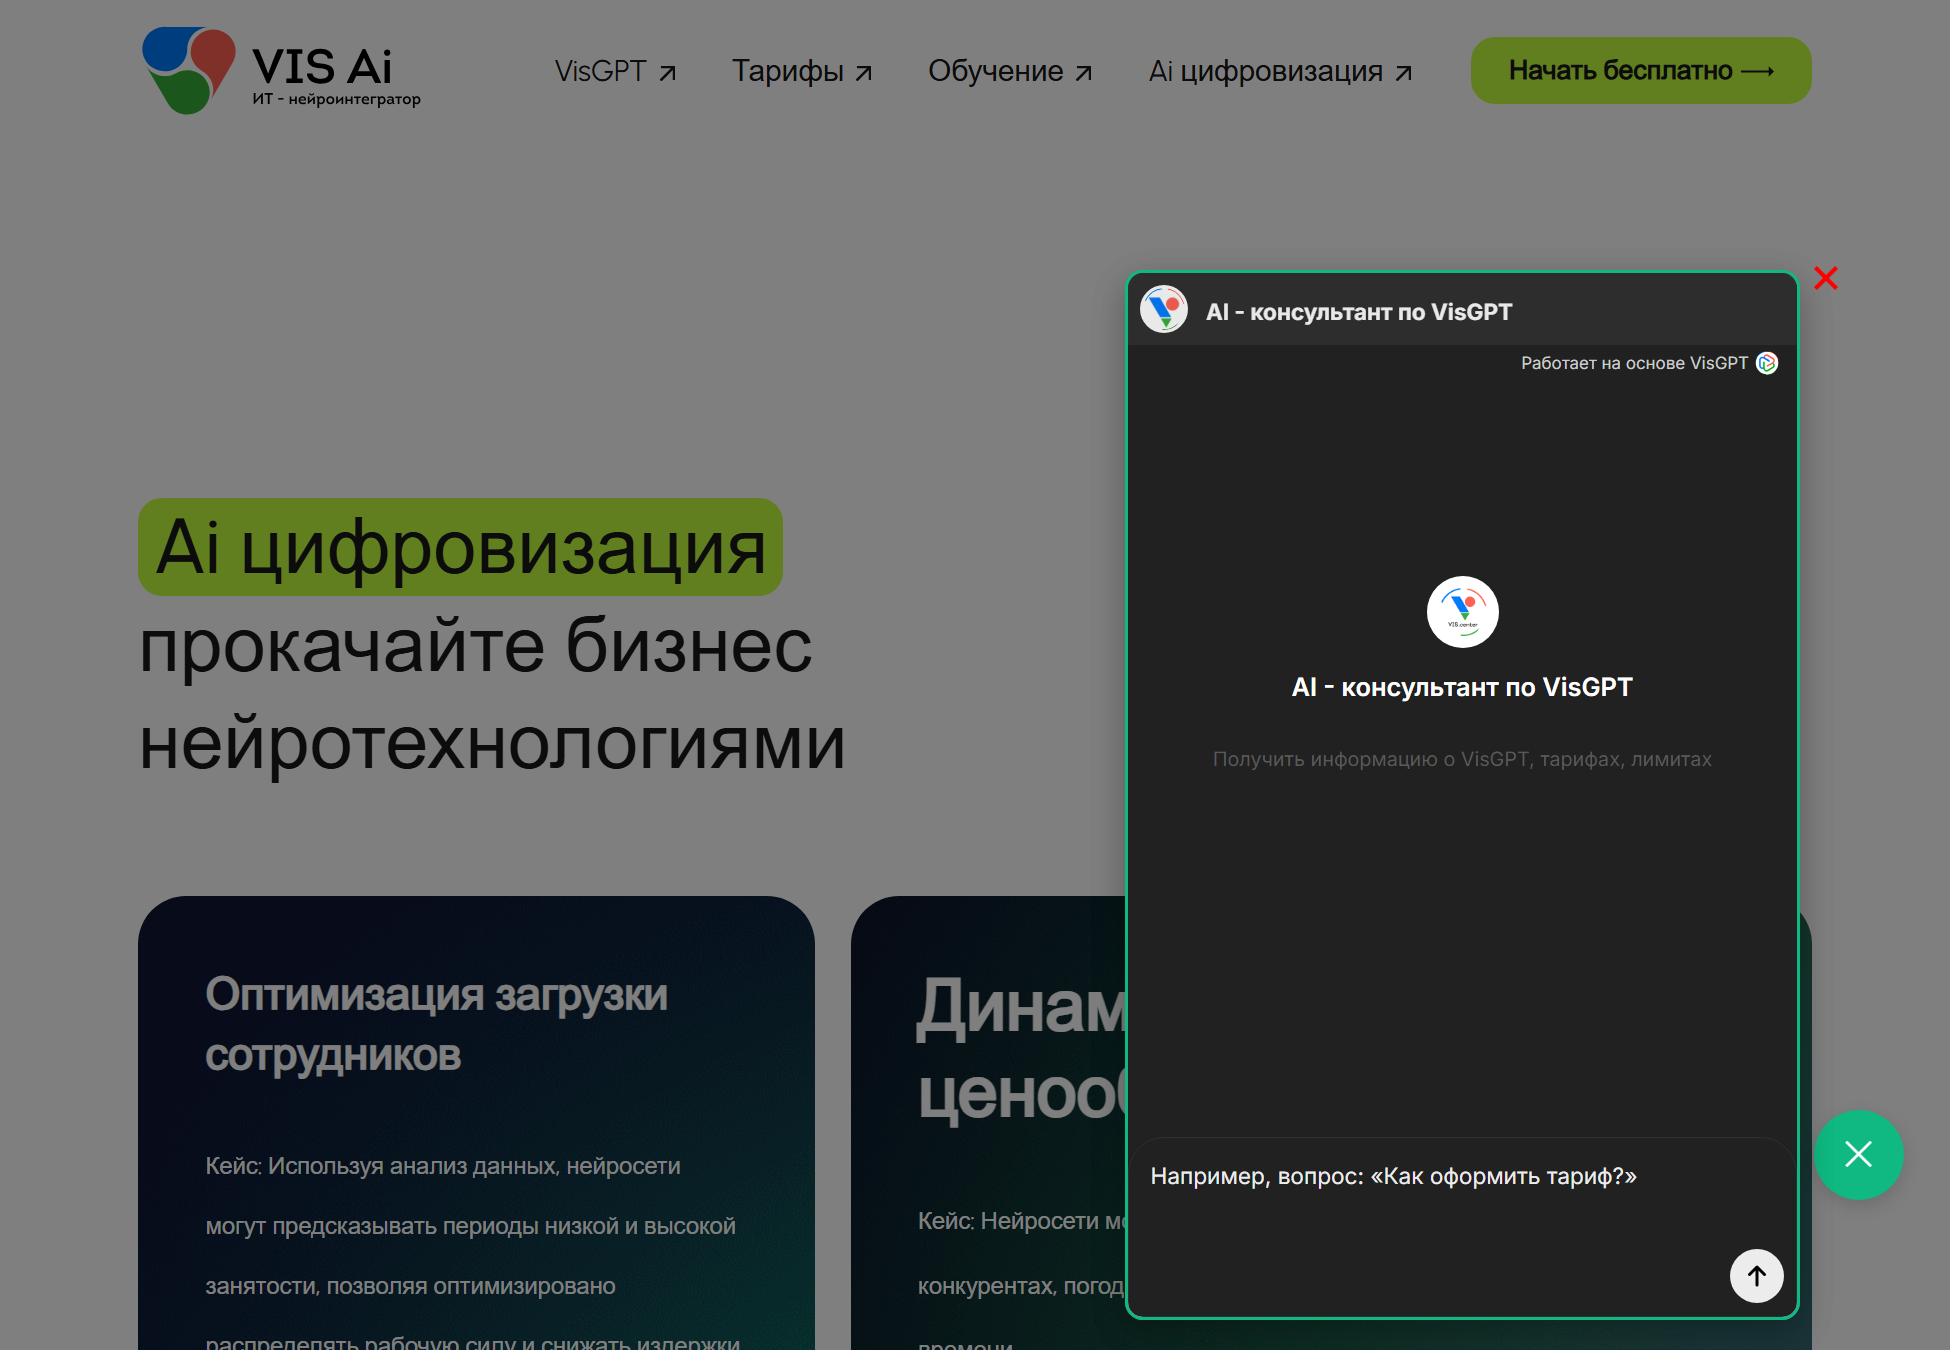Click the AI consultant avatar in the chat header
Viewport: 1950px width, 1350px height.
tap(1164, 310)
